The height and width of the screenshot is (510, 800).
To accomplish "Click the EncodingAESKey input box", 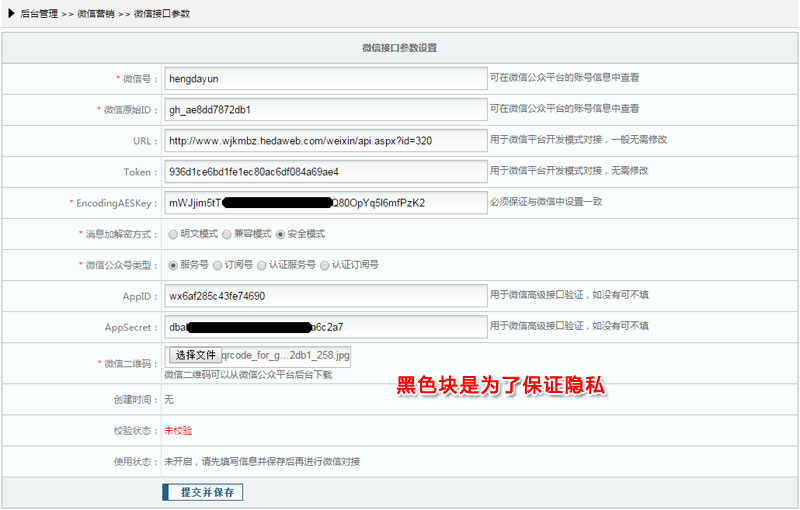I will tap(325, 203).
